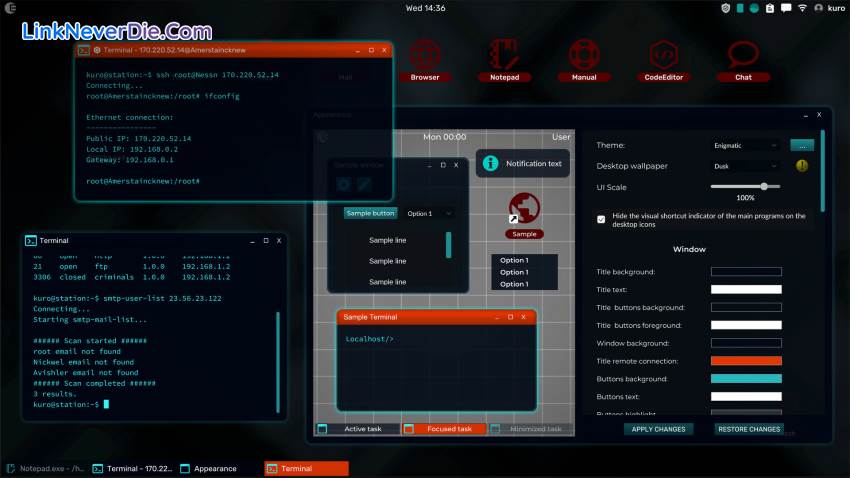850x478 pixels.
Task: Switch to Appearance in the taskbar
Action: 215,468
